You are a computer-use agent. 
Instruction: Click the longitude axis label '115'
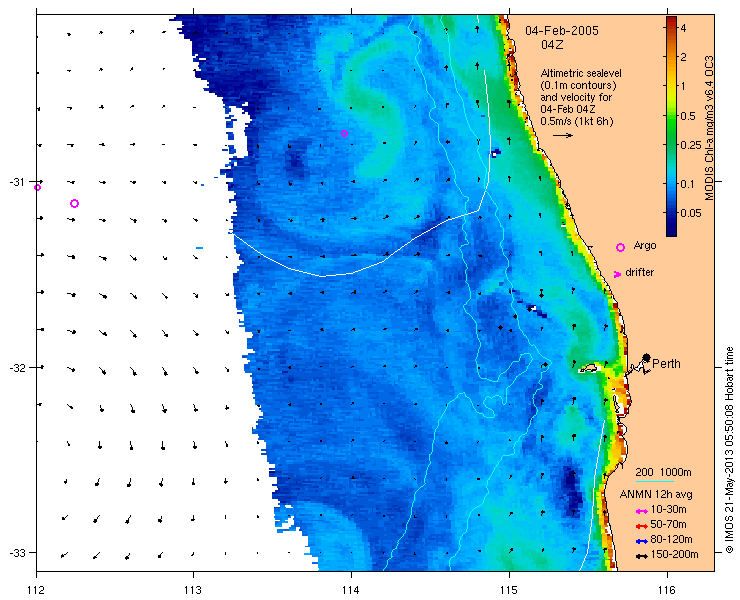[x=509, y=590]
